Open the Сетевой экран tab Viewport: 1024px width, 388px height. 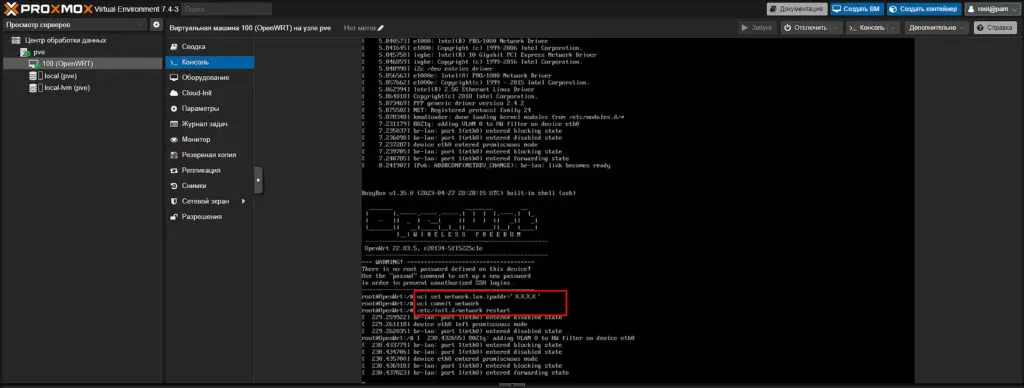[x=209, y=201]
